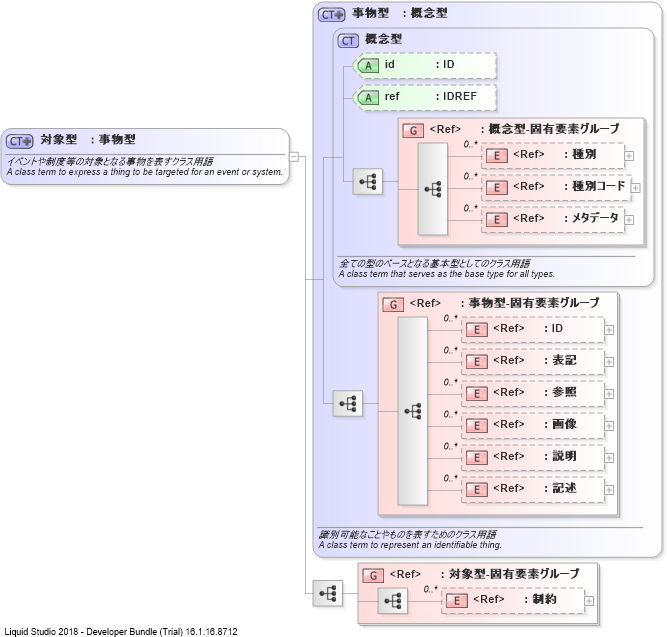The width and height of the screenshot is (667, 637).
Task: Click the 0..* cardinality beside 種別
Action: (470, 144)
